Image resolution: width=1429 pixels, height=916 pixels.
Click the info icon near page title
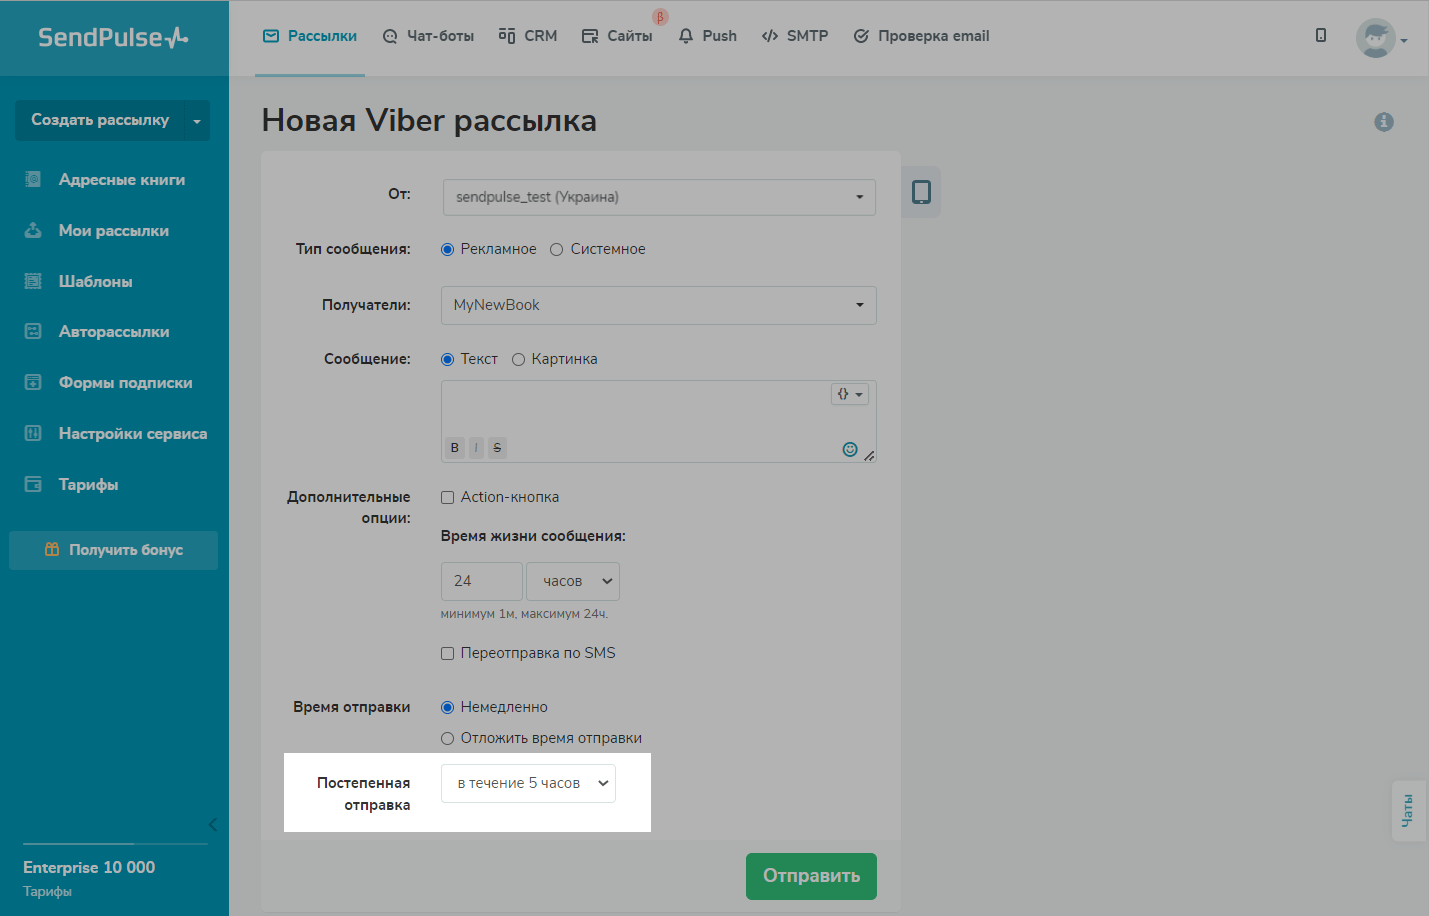coord(1384,122)
